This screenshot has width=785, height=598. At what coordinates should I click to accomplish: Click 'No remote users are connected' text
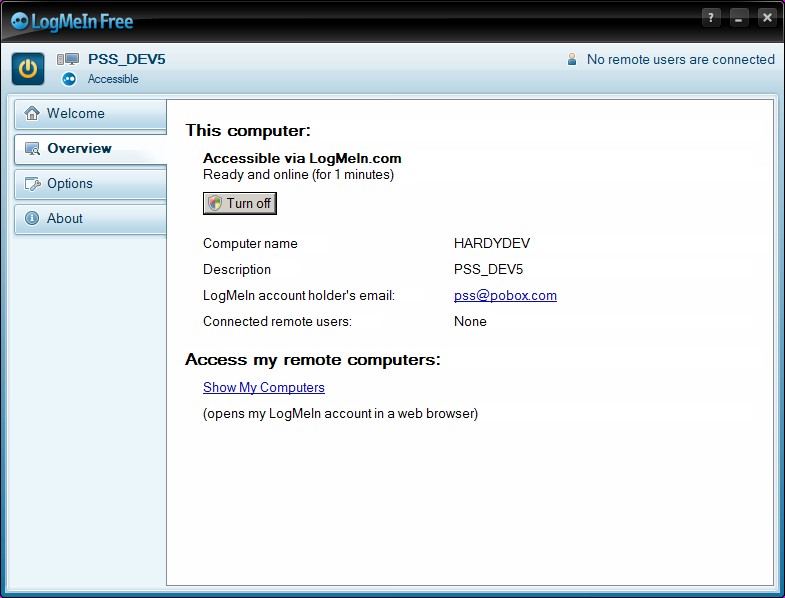point(681,60)
